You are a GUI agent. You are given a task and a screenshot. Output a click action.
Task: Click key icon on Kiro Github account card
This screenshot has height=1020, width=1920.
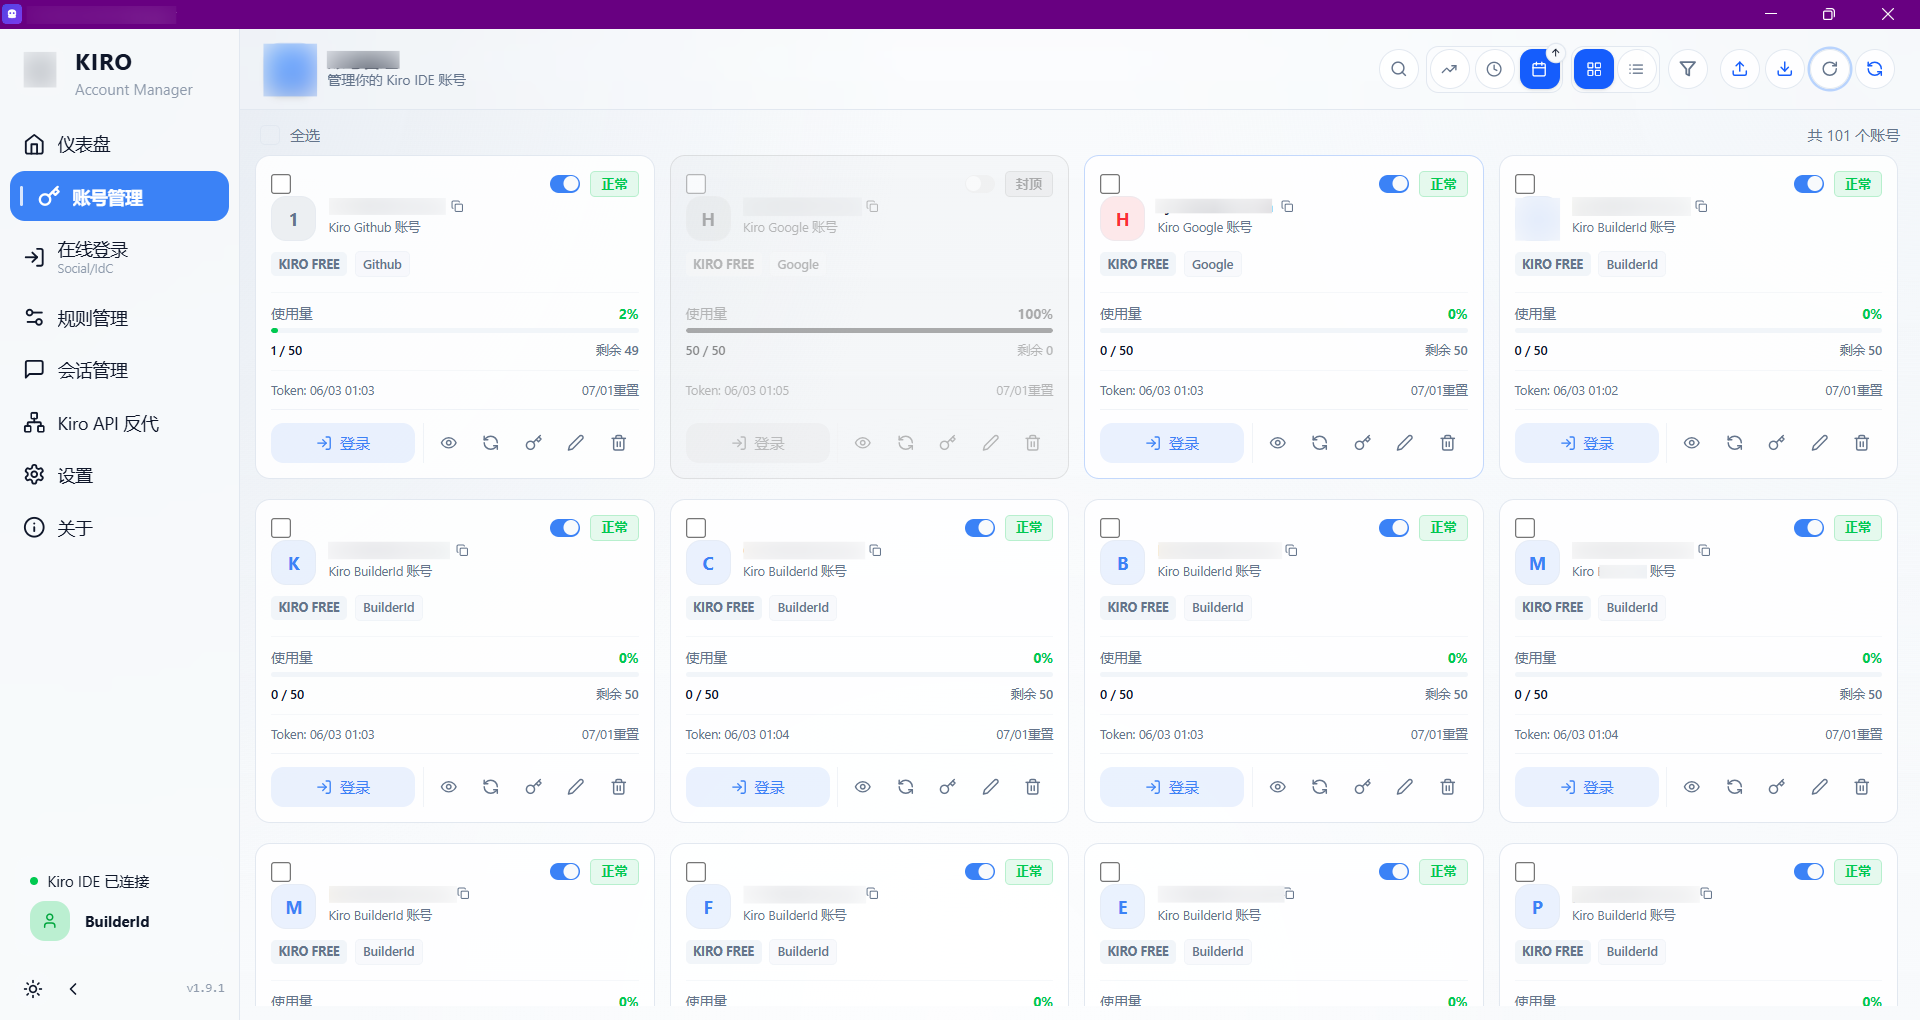534,443
